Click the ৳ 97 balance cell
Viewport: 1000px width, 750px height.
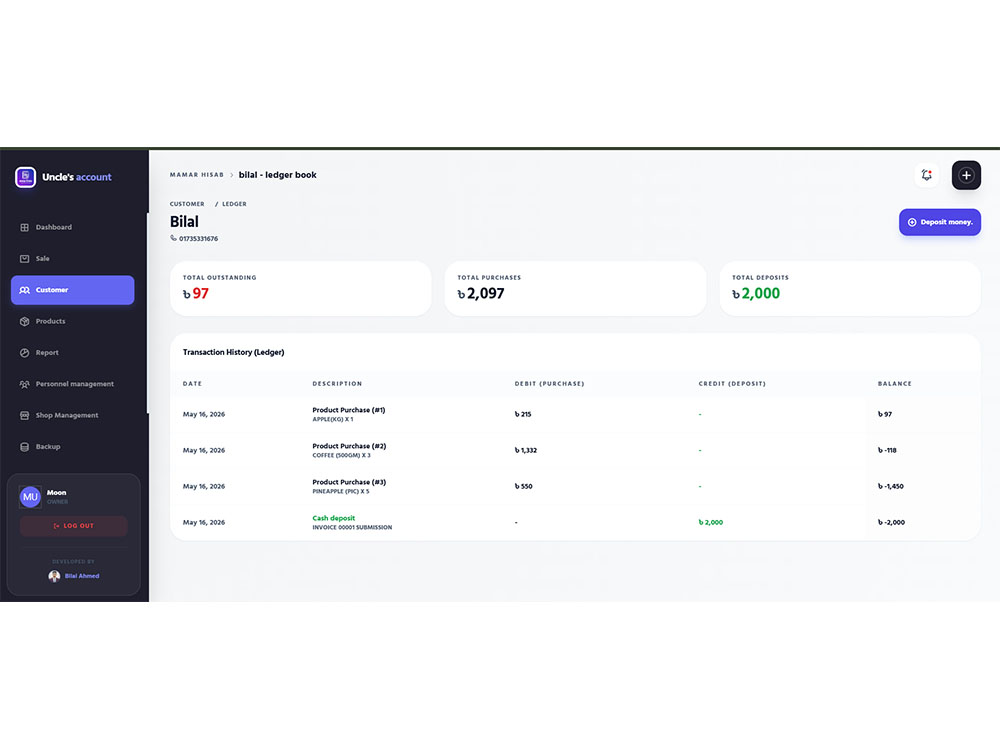(x=885, y=415)
